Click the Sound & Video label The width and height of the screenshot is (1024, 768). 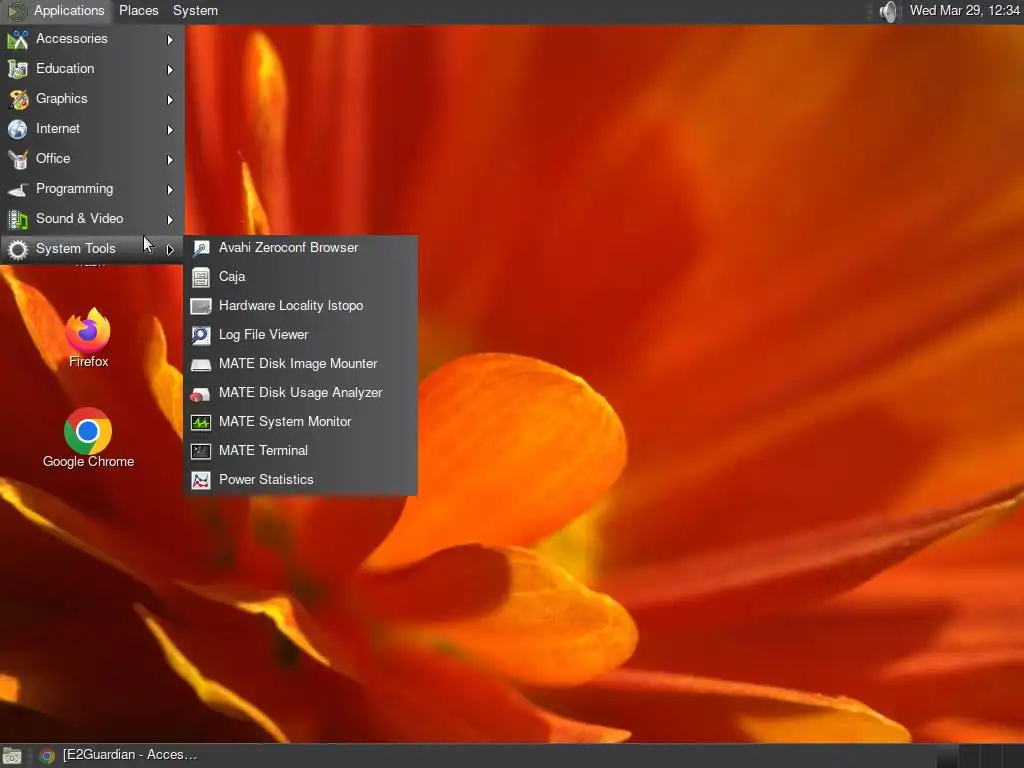(x=80, y=219)
